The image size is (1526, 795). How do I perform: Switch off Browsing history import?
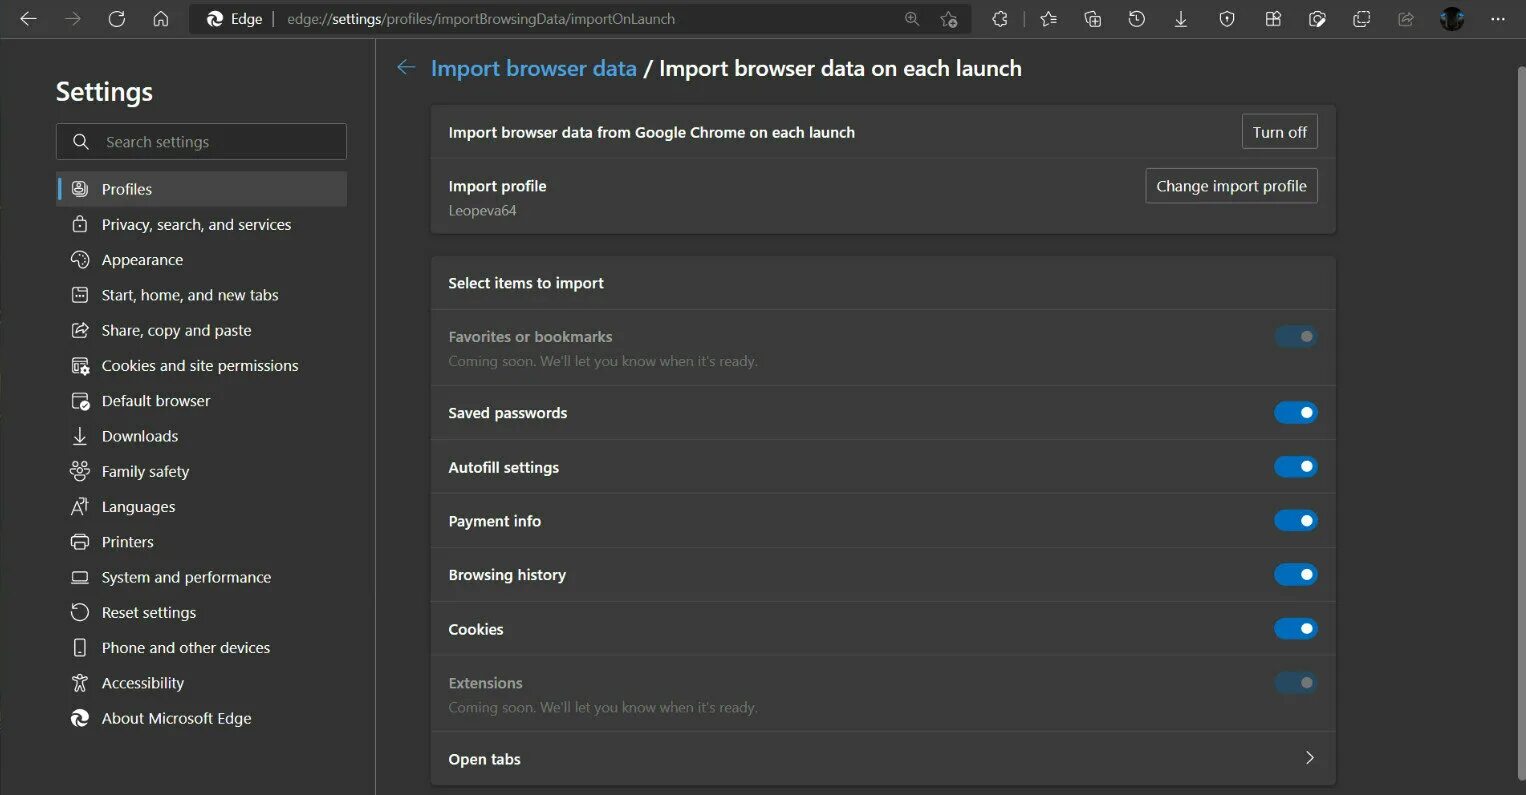(1295, 575)
